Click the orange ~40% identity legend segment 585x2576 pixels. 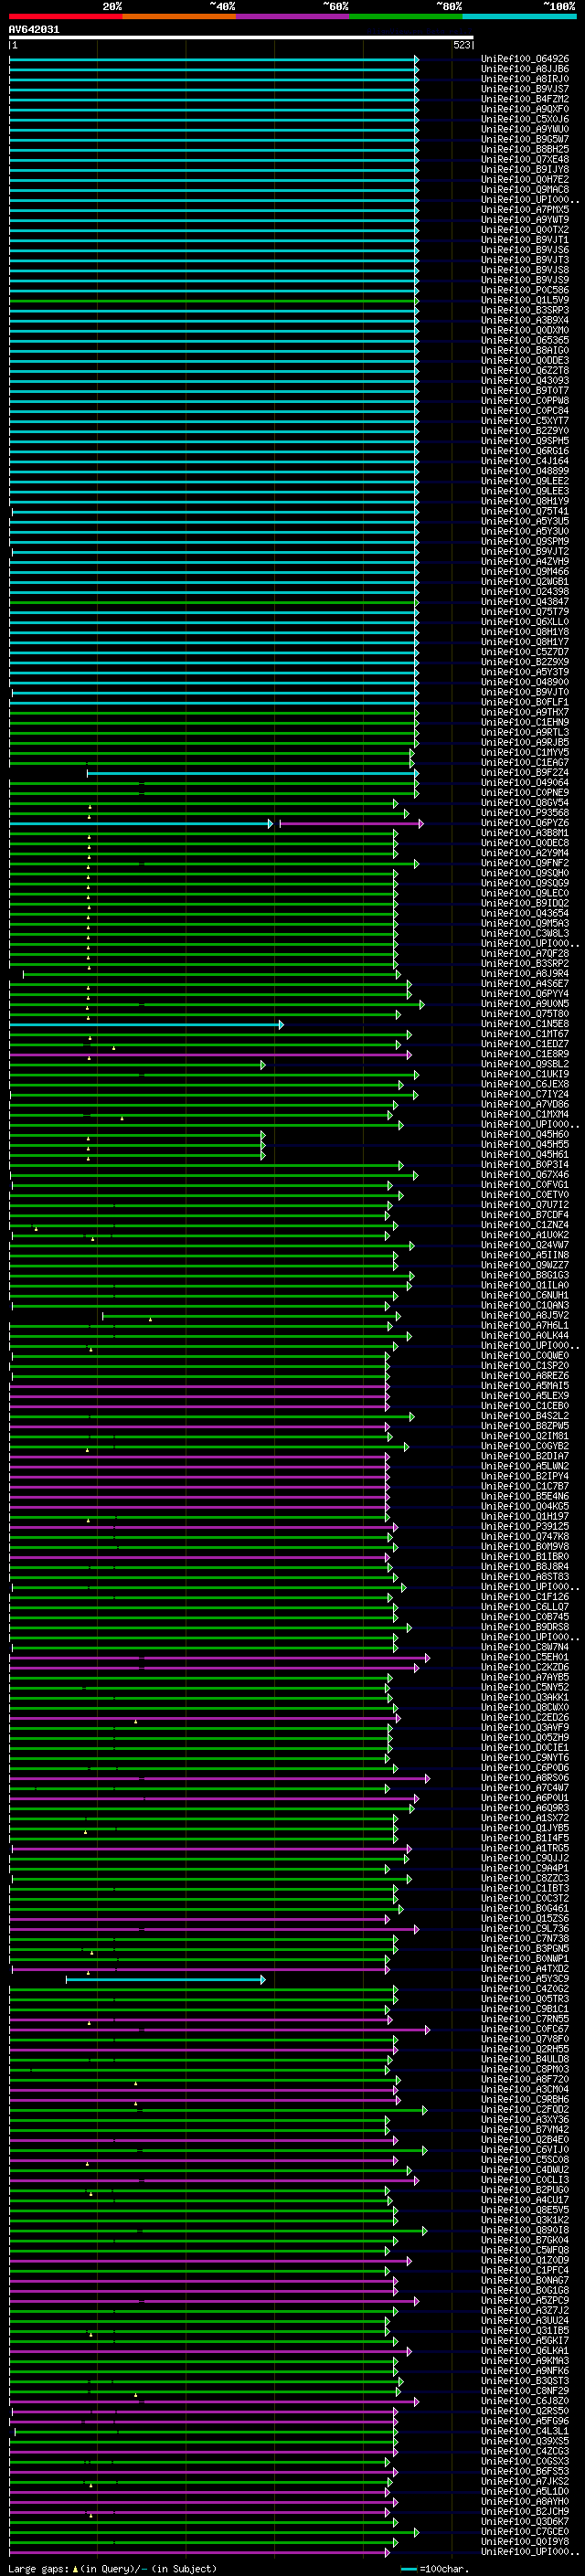coord(179,16)
